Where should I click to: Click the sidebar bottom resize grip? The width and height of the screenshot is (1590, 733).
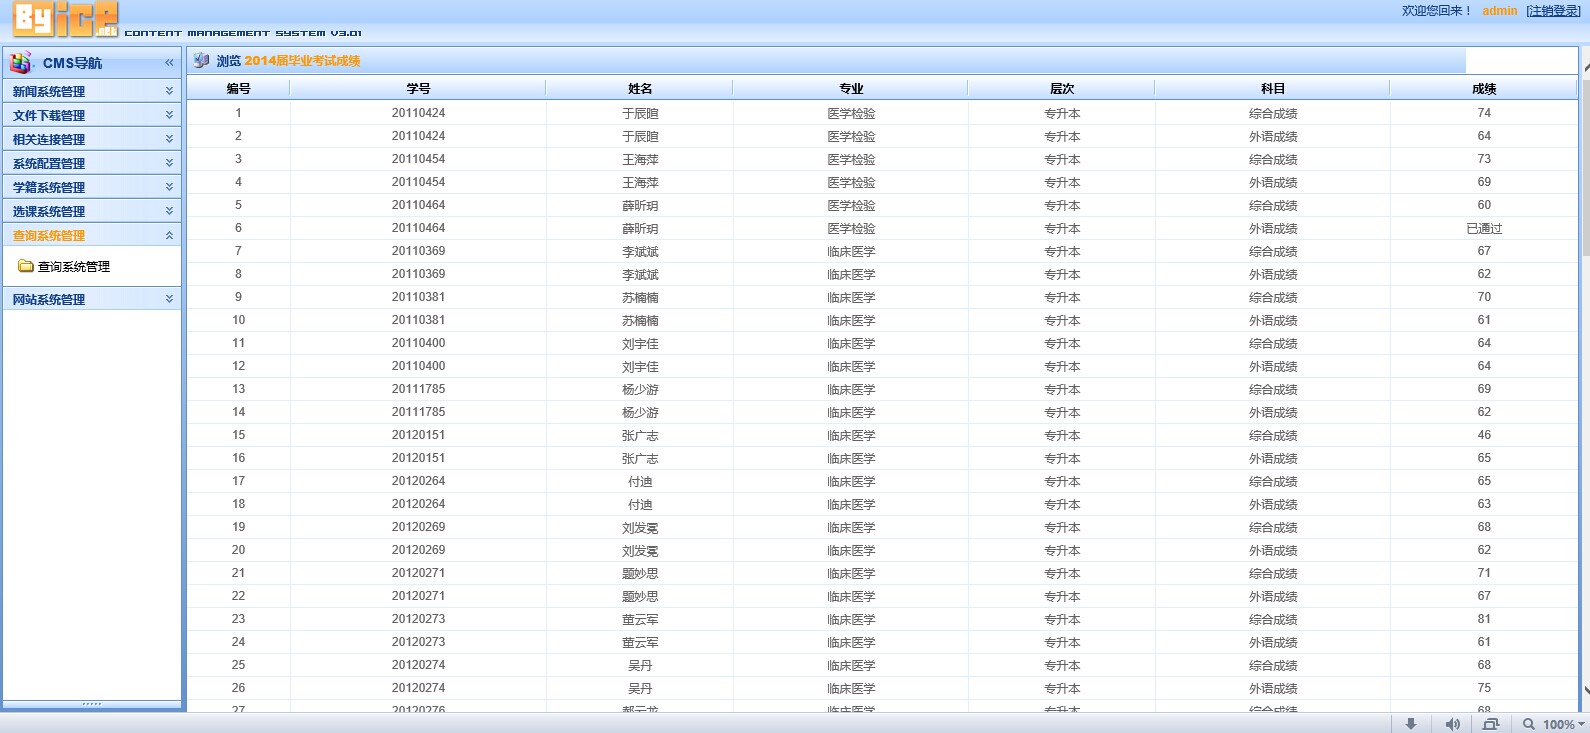92,704
